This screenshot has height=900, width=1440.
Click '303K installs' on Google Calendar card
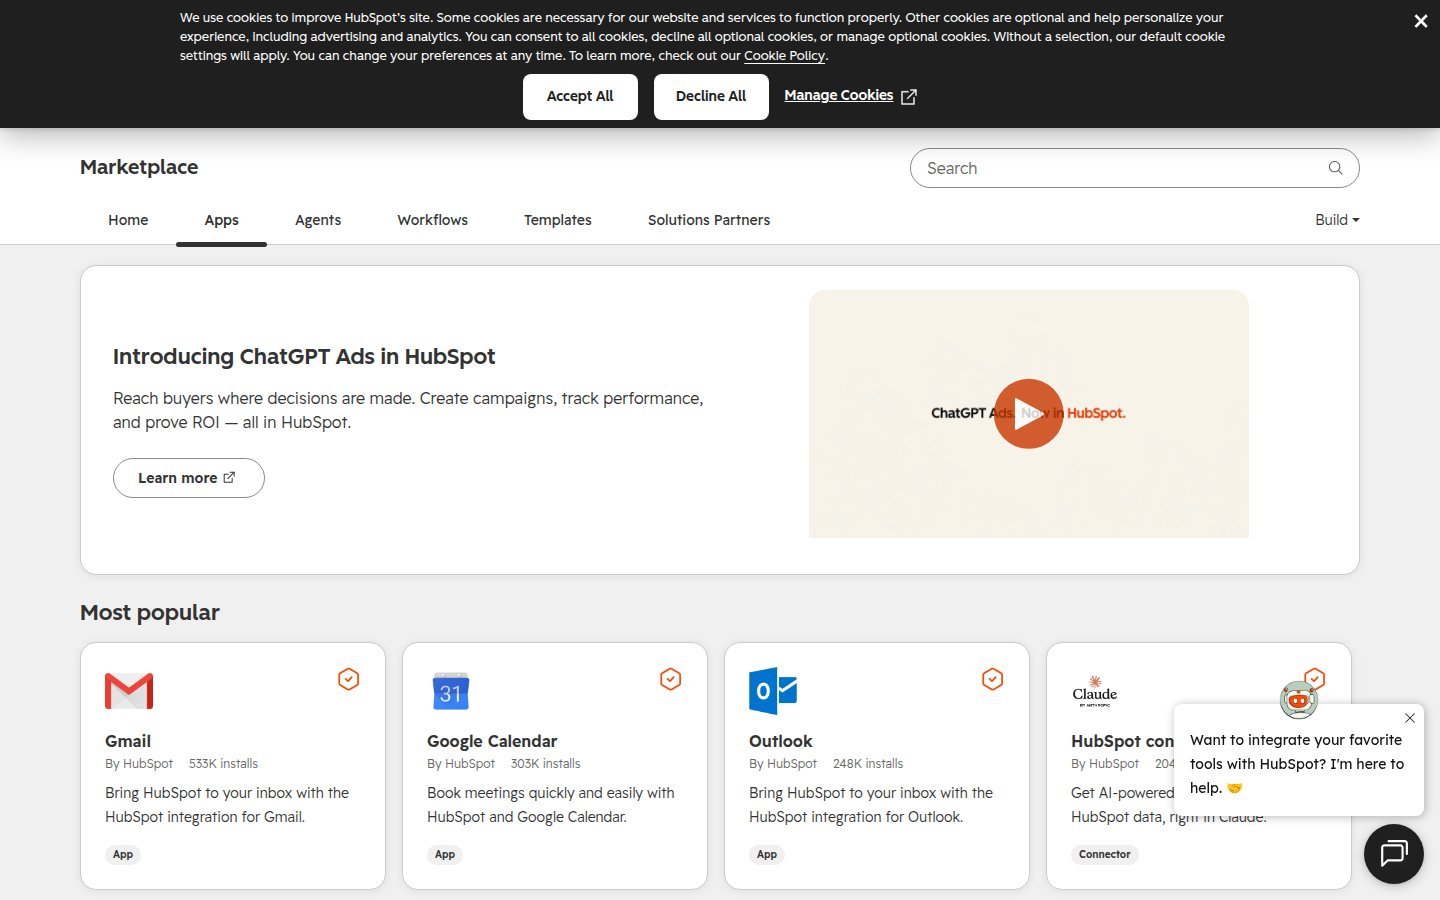[x=545, y=764]
